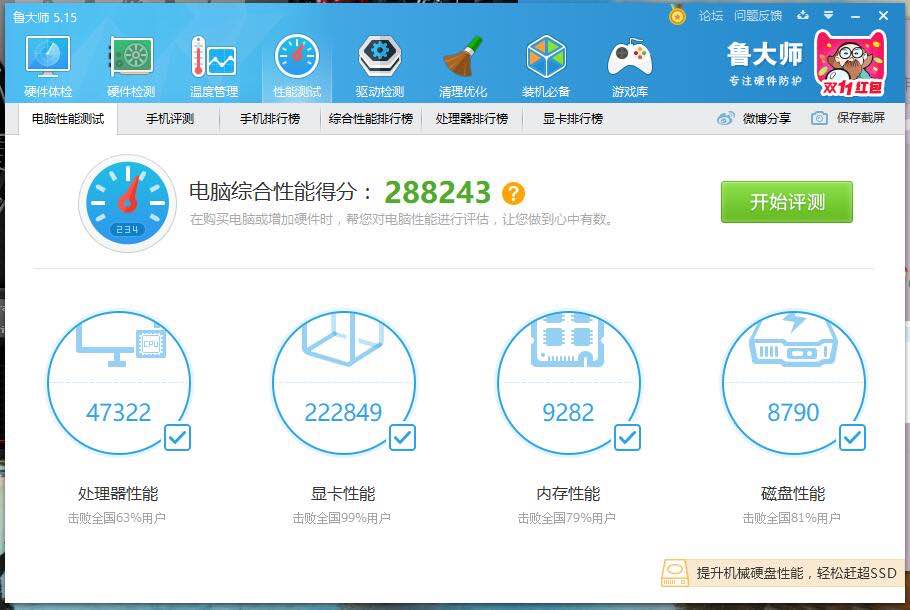Viewport: 910px width, 610px height.
Task: Minimize the 鲁大师 window
Action: tap(855, 16)
